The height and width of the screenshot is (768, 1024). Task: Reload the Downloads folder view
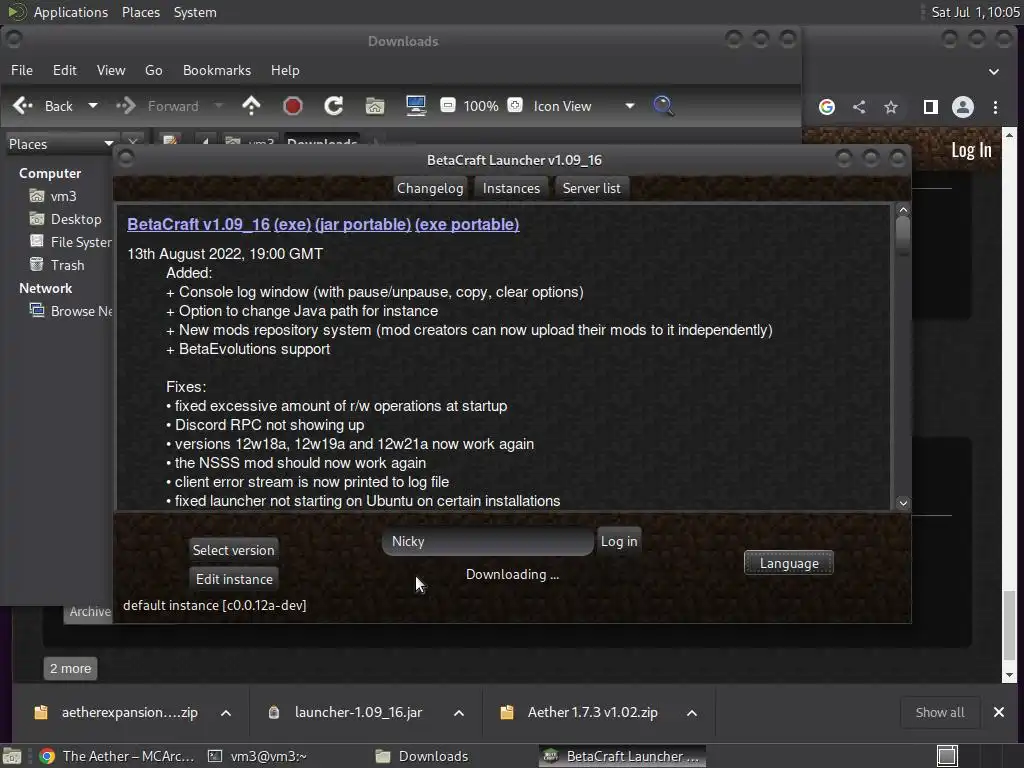point(334,106)
